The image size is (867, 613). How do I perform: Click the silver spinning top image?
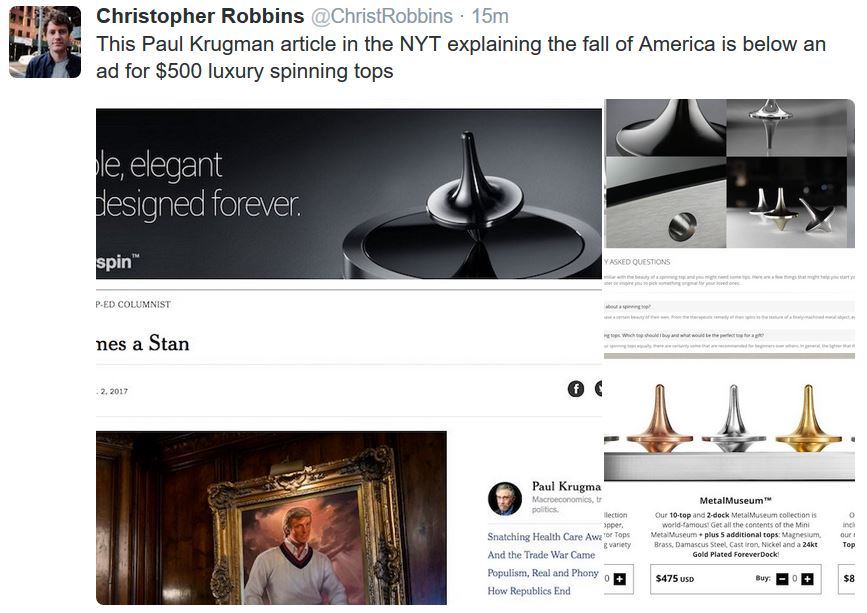(733, 414)
